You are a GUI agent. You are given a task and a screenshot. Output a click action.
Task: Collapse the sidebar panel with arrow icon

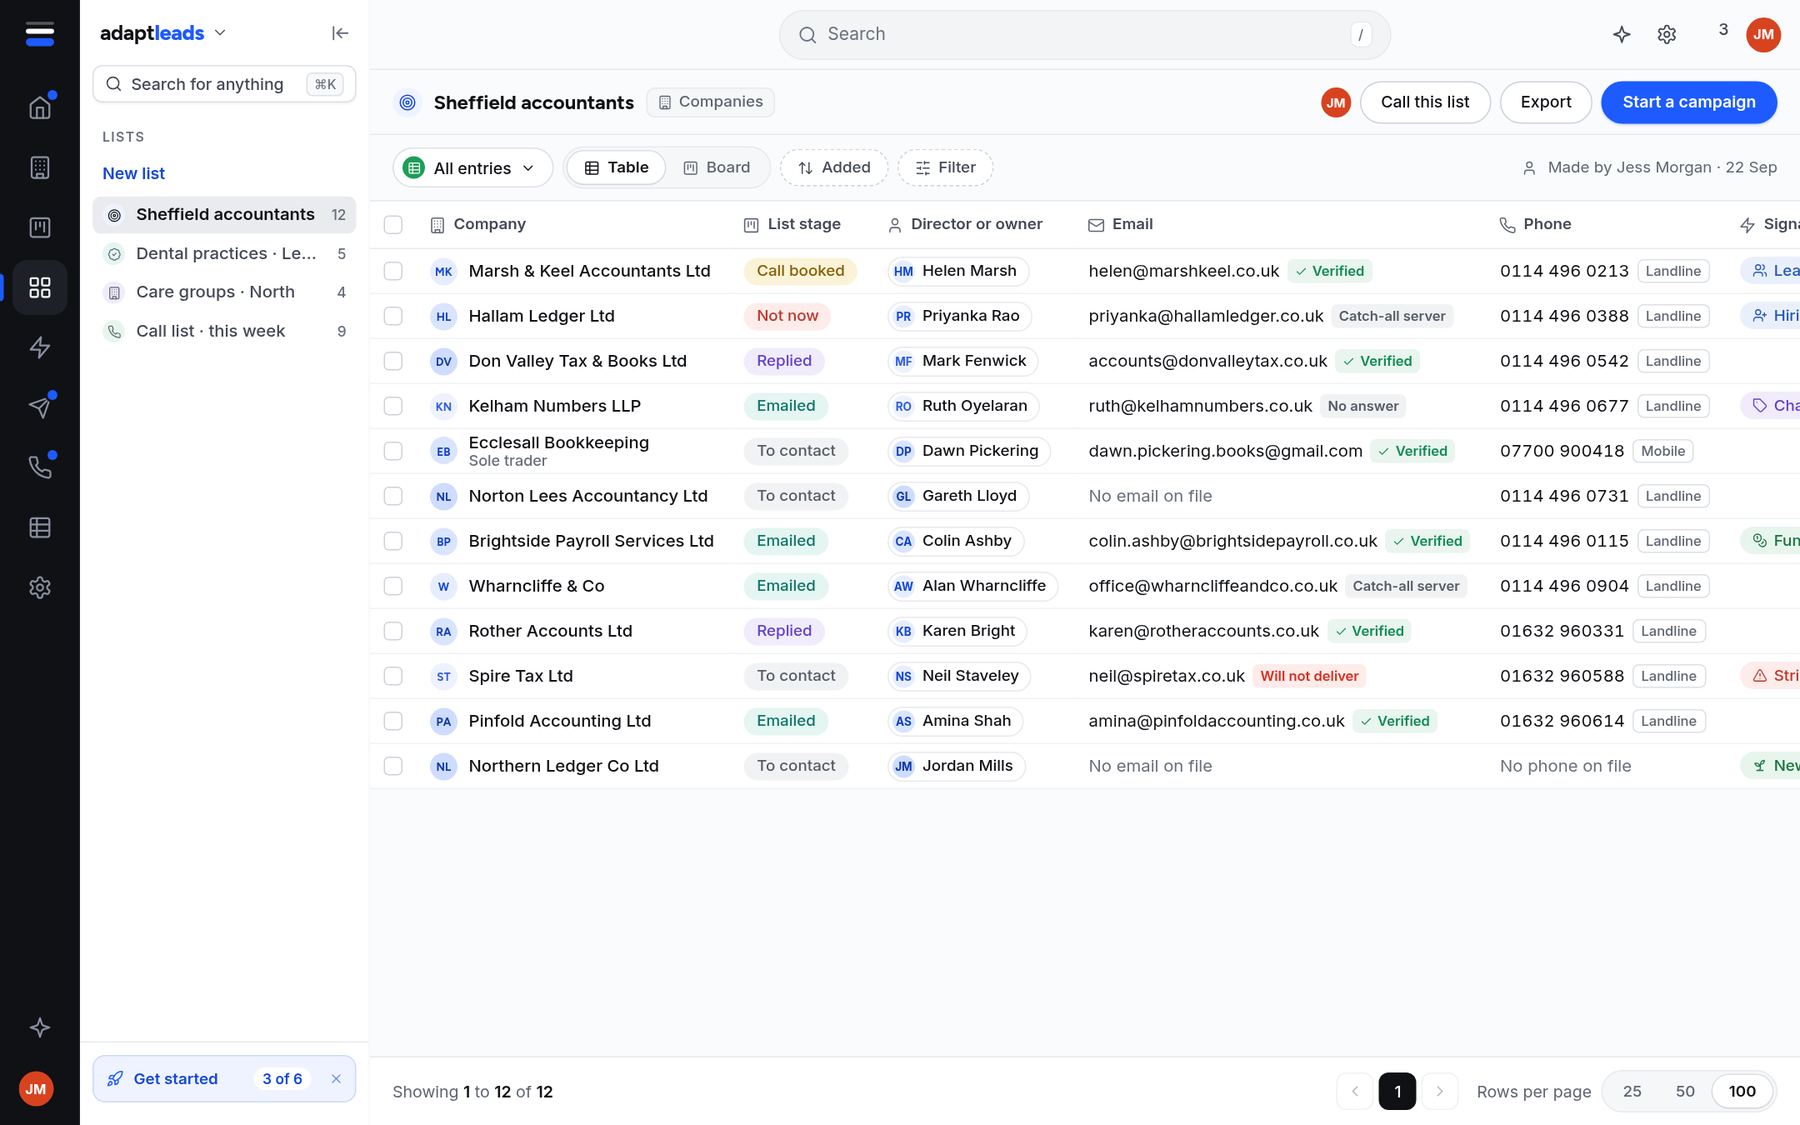click(x=340, y=33)
